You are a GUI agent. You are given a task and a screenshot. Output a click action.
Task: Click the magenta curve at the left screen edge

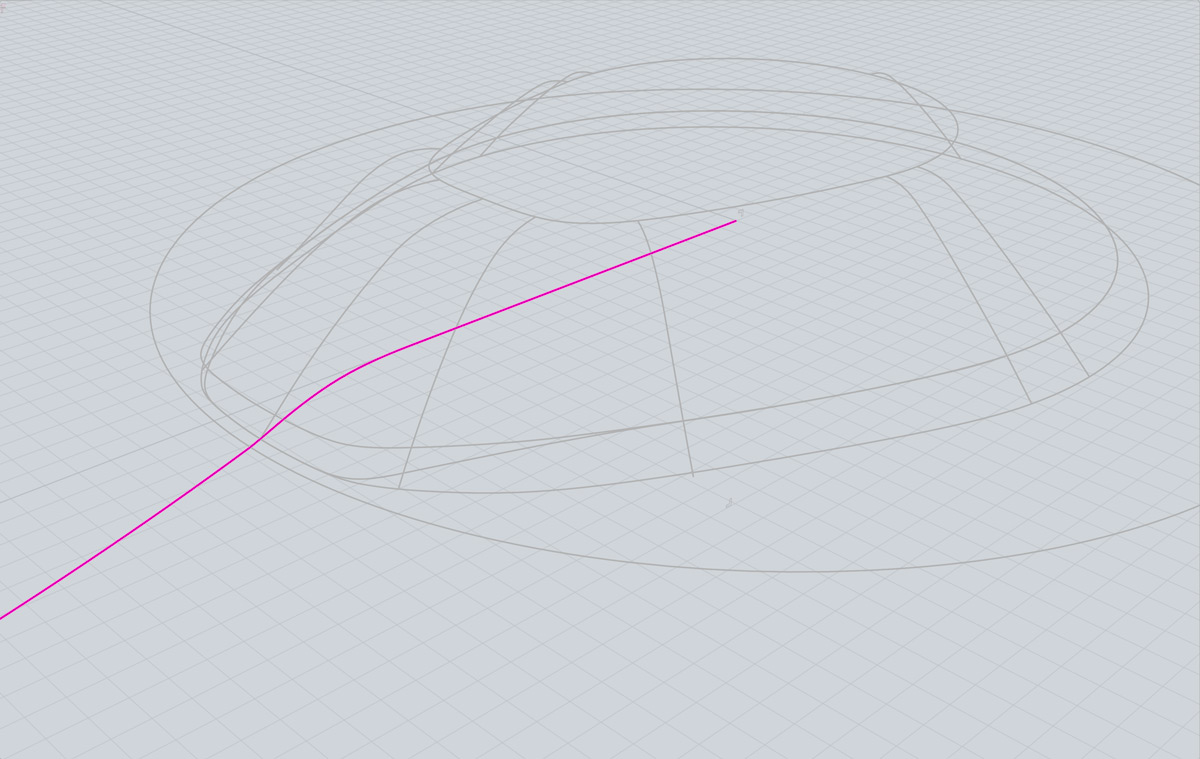(x=3, y=616)
